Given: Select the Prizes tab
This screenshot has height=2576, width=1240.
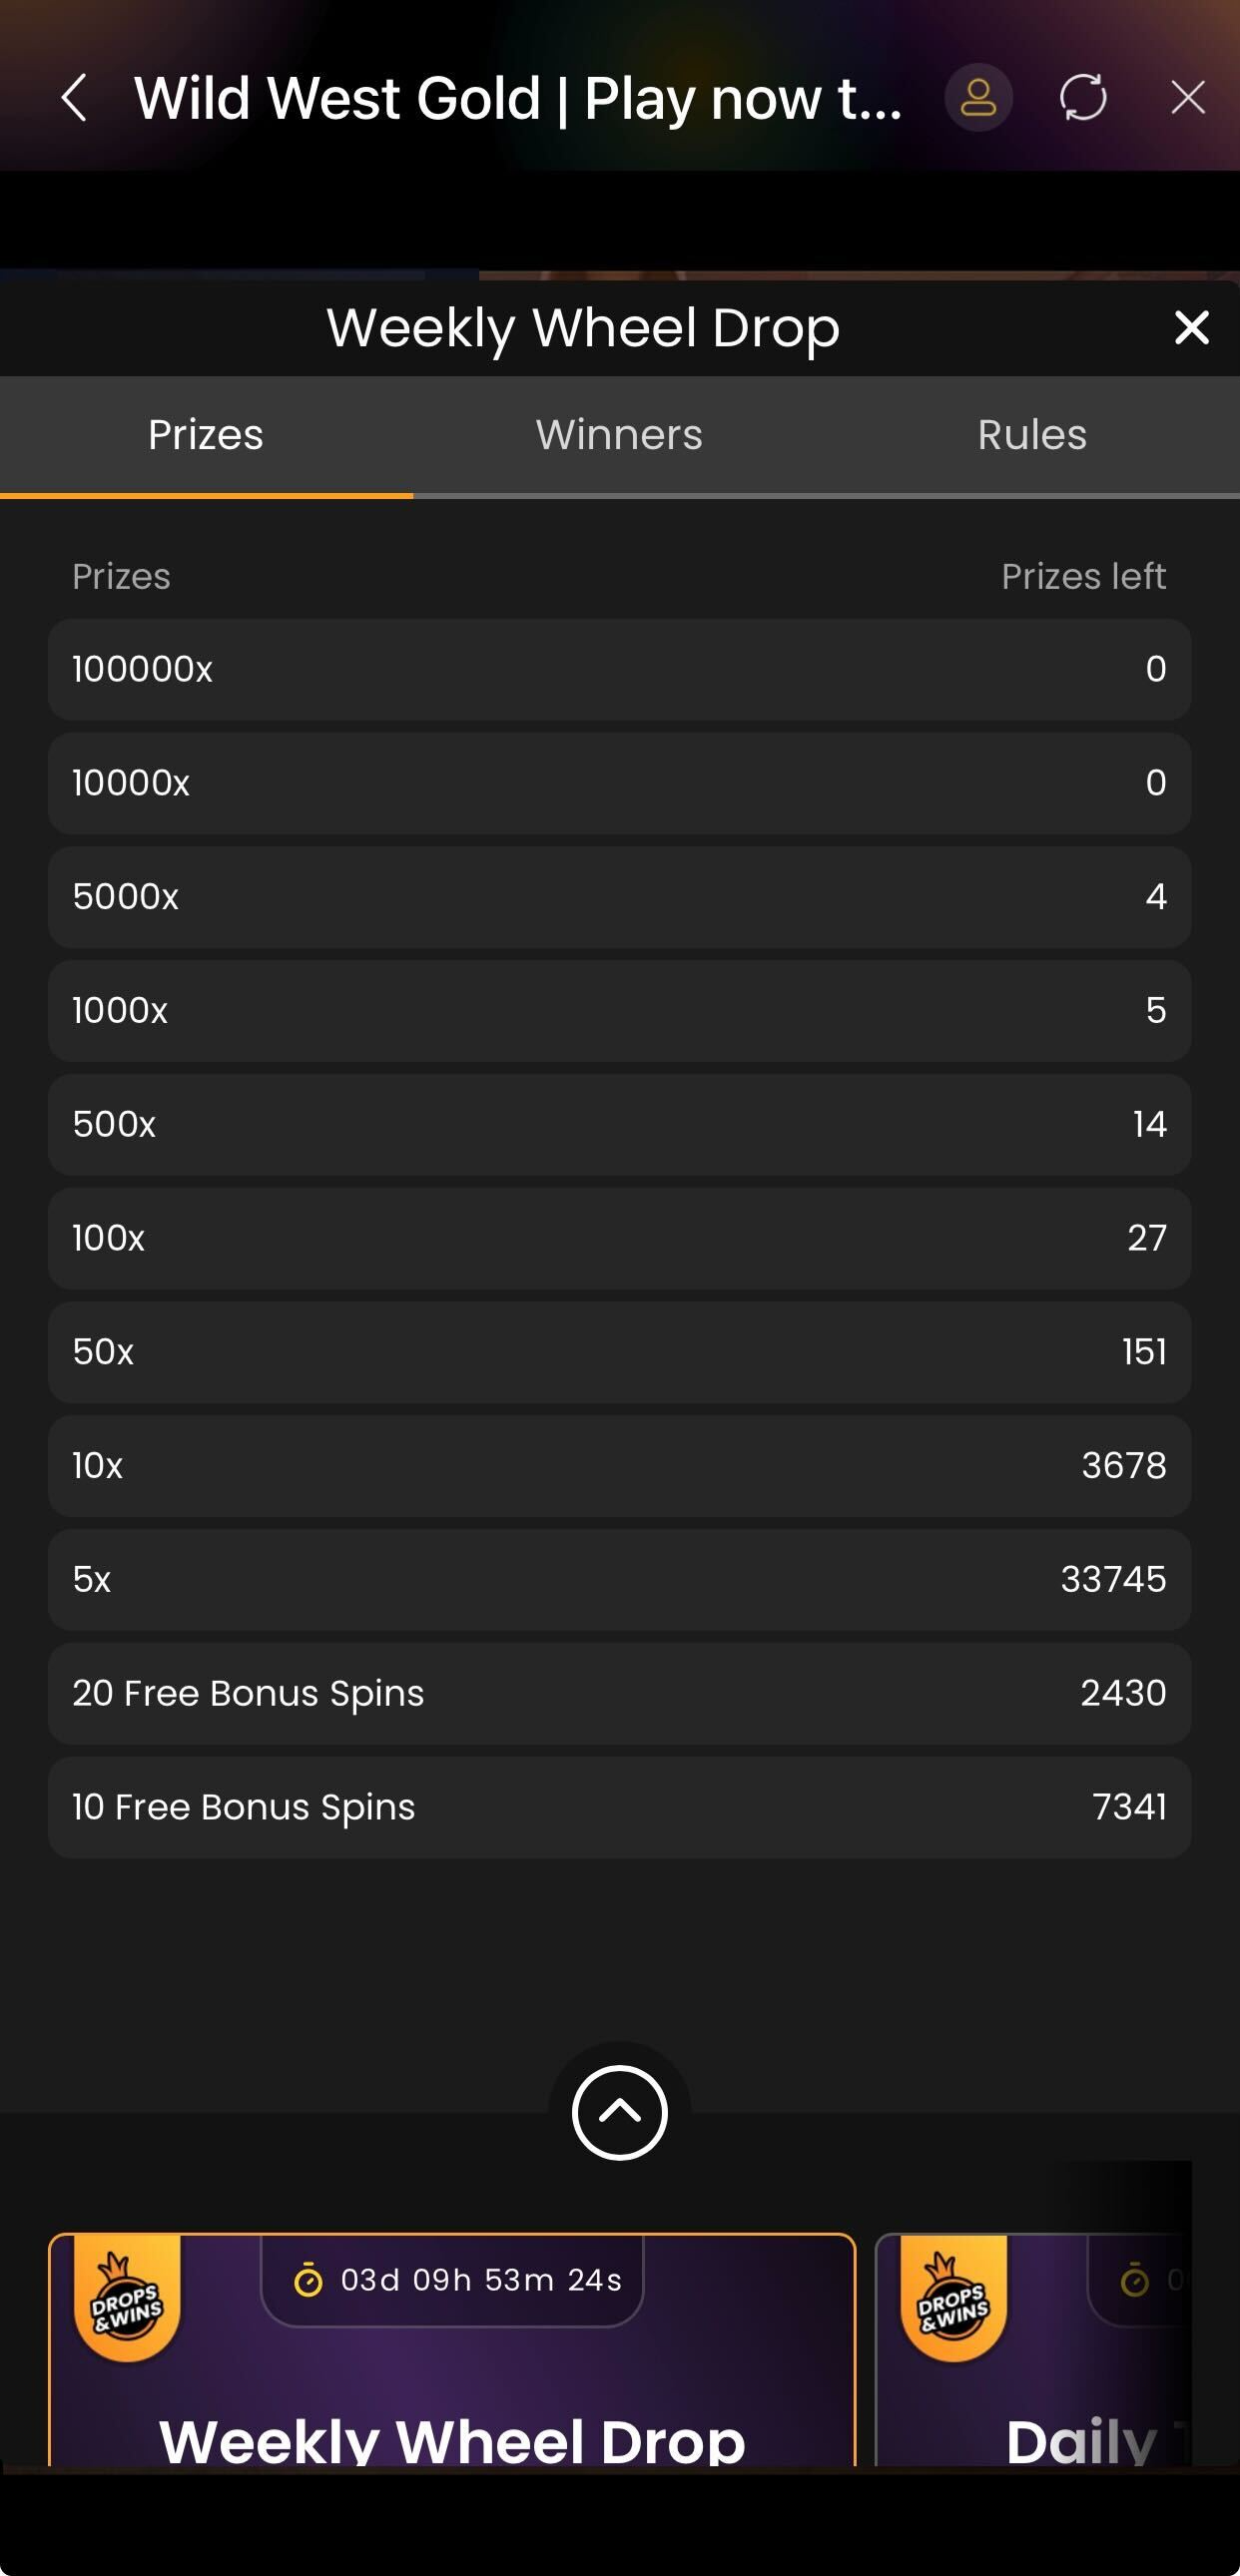Looking at the screenshot, I should point(206,435).
